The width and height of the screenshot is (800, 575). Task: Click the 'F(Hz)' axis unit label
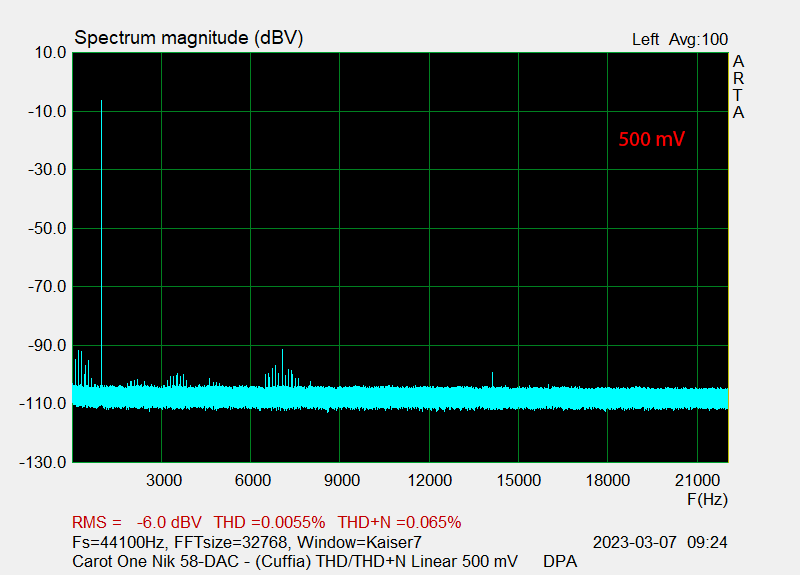(708, 499)
